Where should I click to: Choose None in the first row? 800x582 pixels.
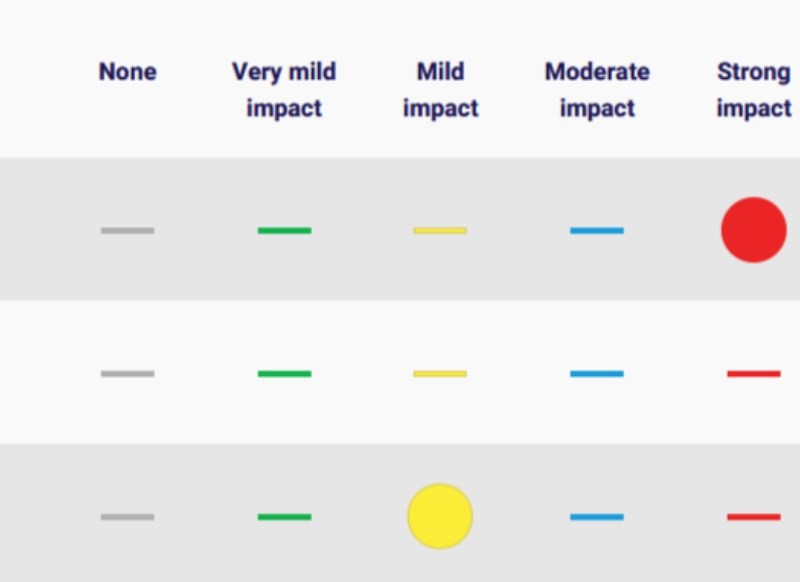127,230
